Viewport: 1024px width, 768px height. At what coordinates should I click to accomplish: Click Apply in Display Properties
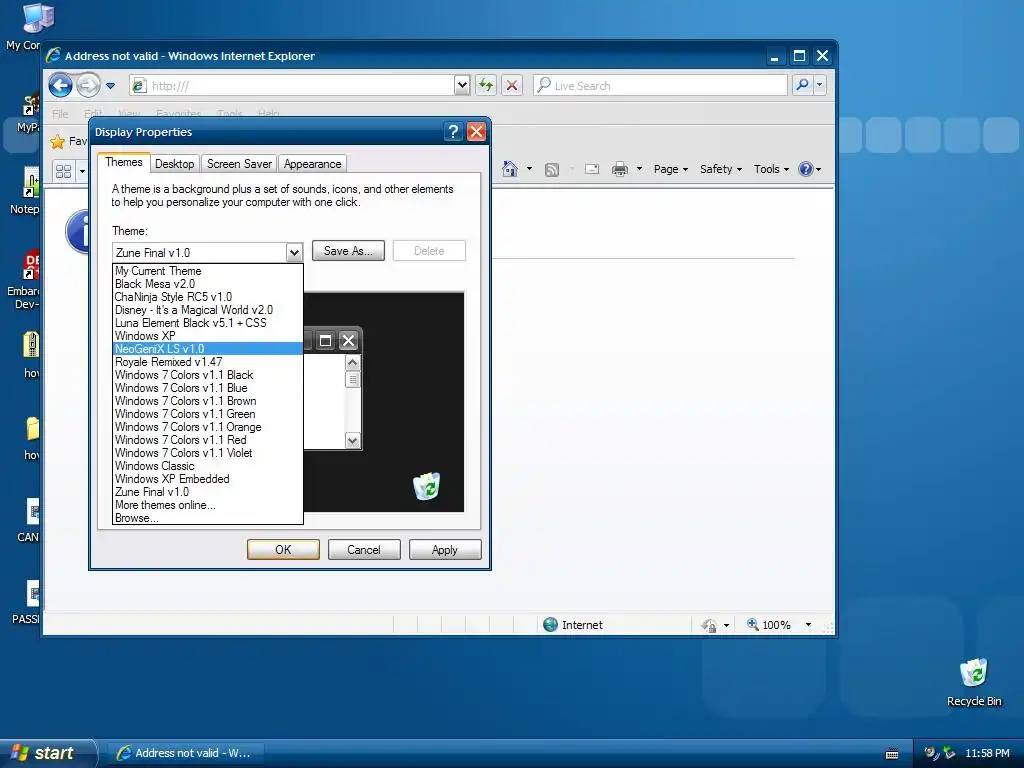point(445,550)
